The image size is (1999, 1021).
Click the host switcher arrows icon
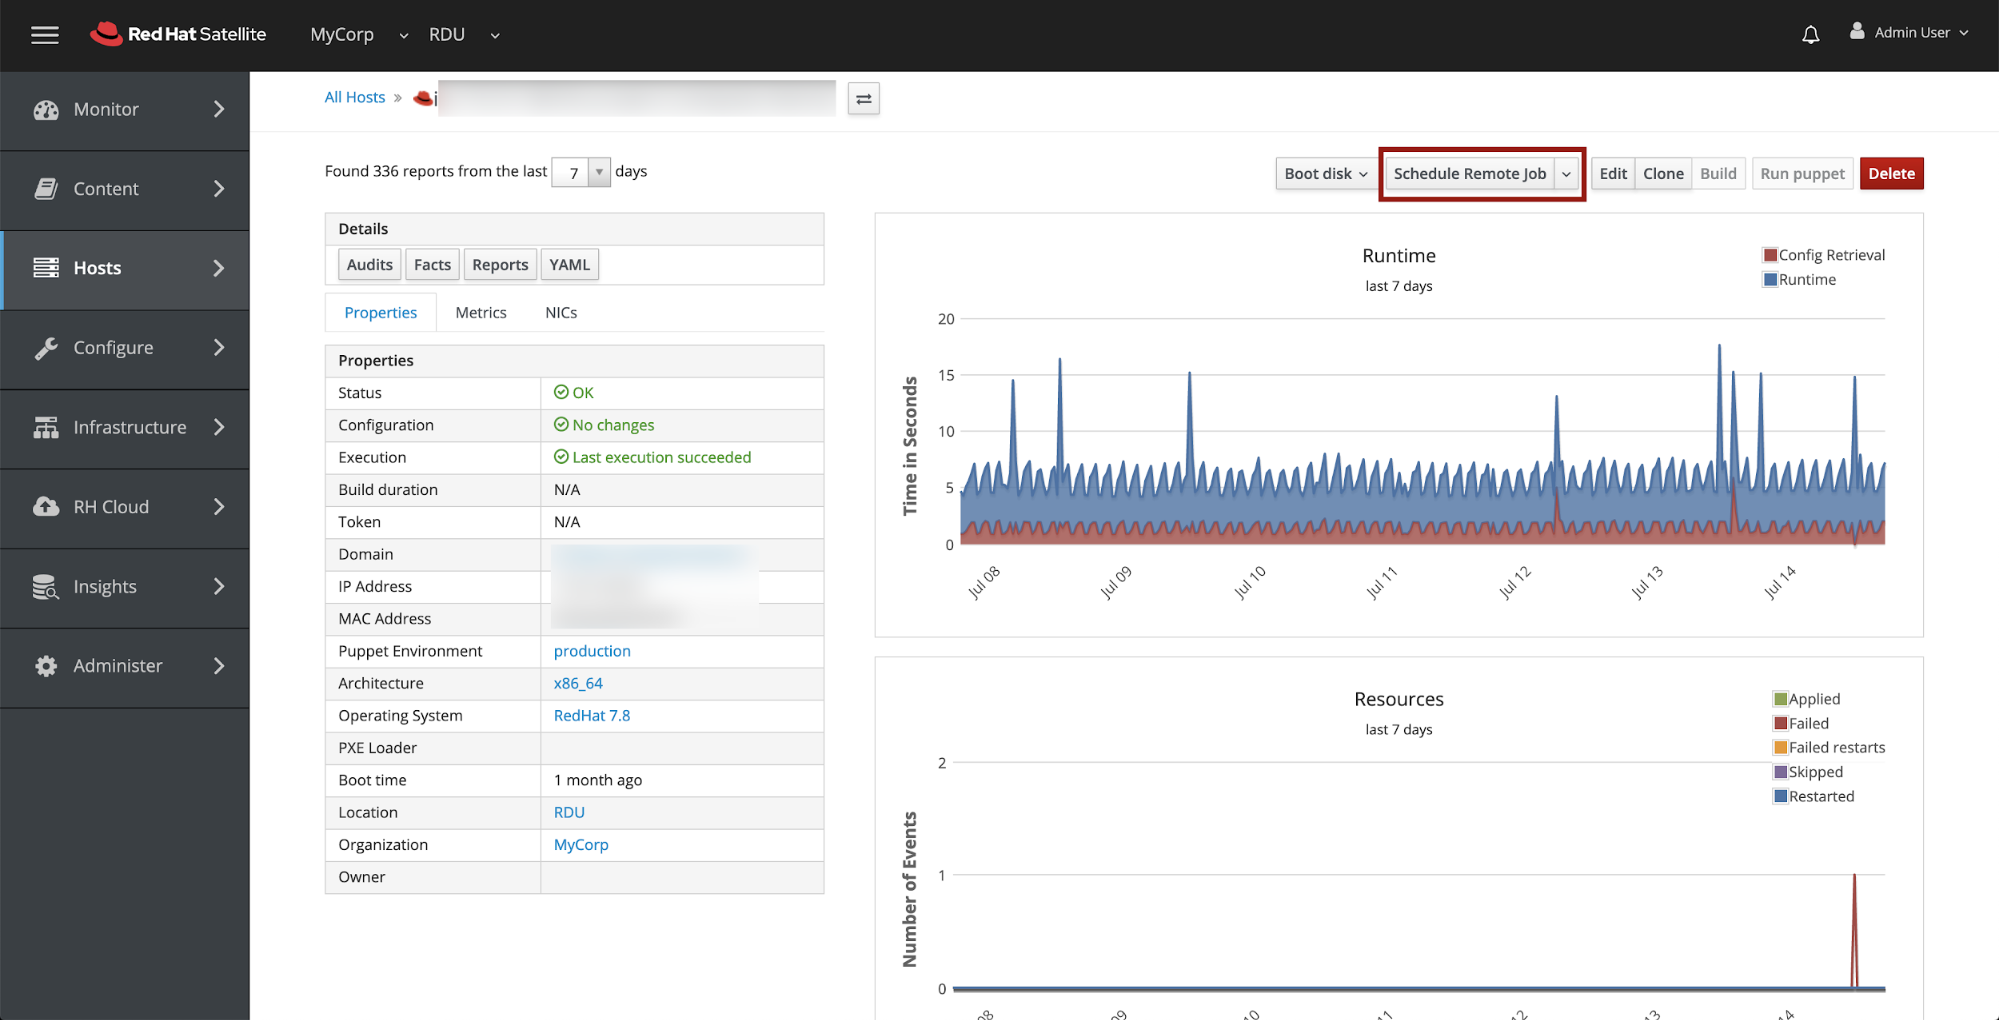coord(863,99)
